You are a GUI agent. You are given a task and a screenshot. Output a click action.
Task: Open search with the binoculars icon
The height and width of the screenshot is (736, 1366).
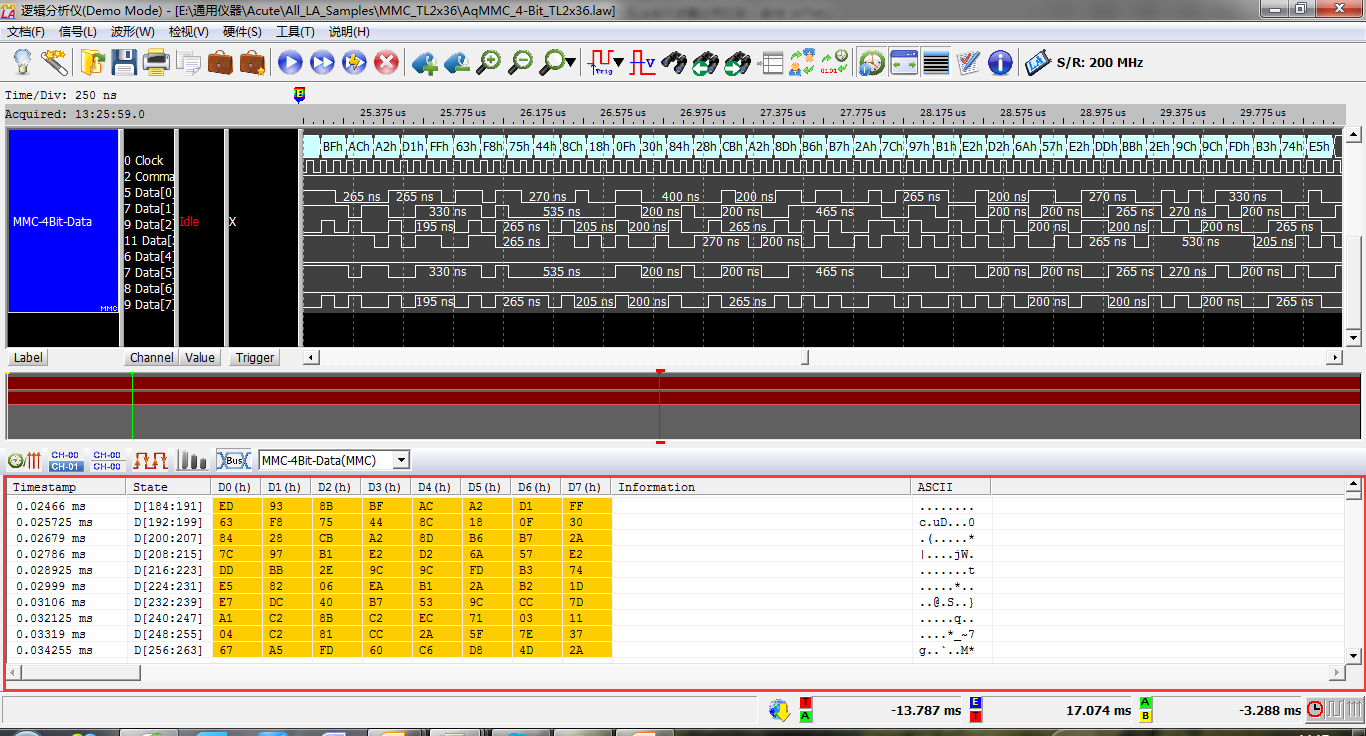[x=674, y=62]
